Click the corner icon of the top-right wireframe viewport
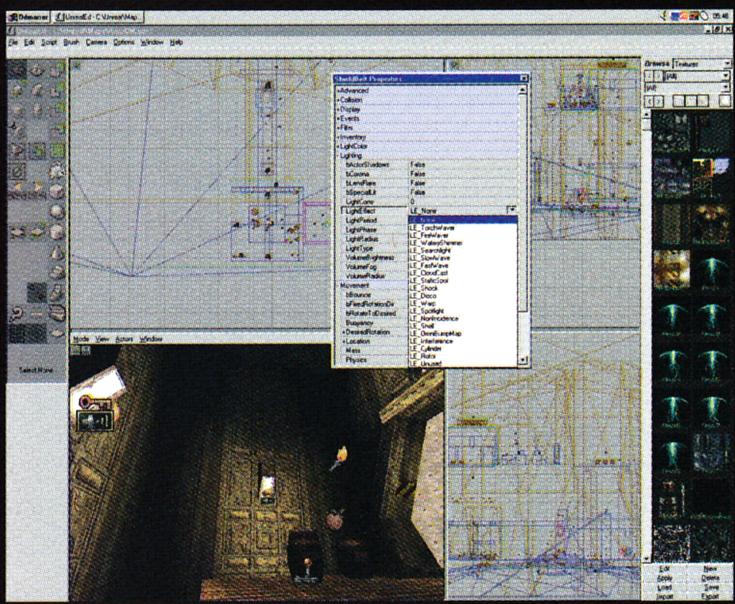 click(454, 66)
